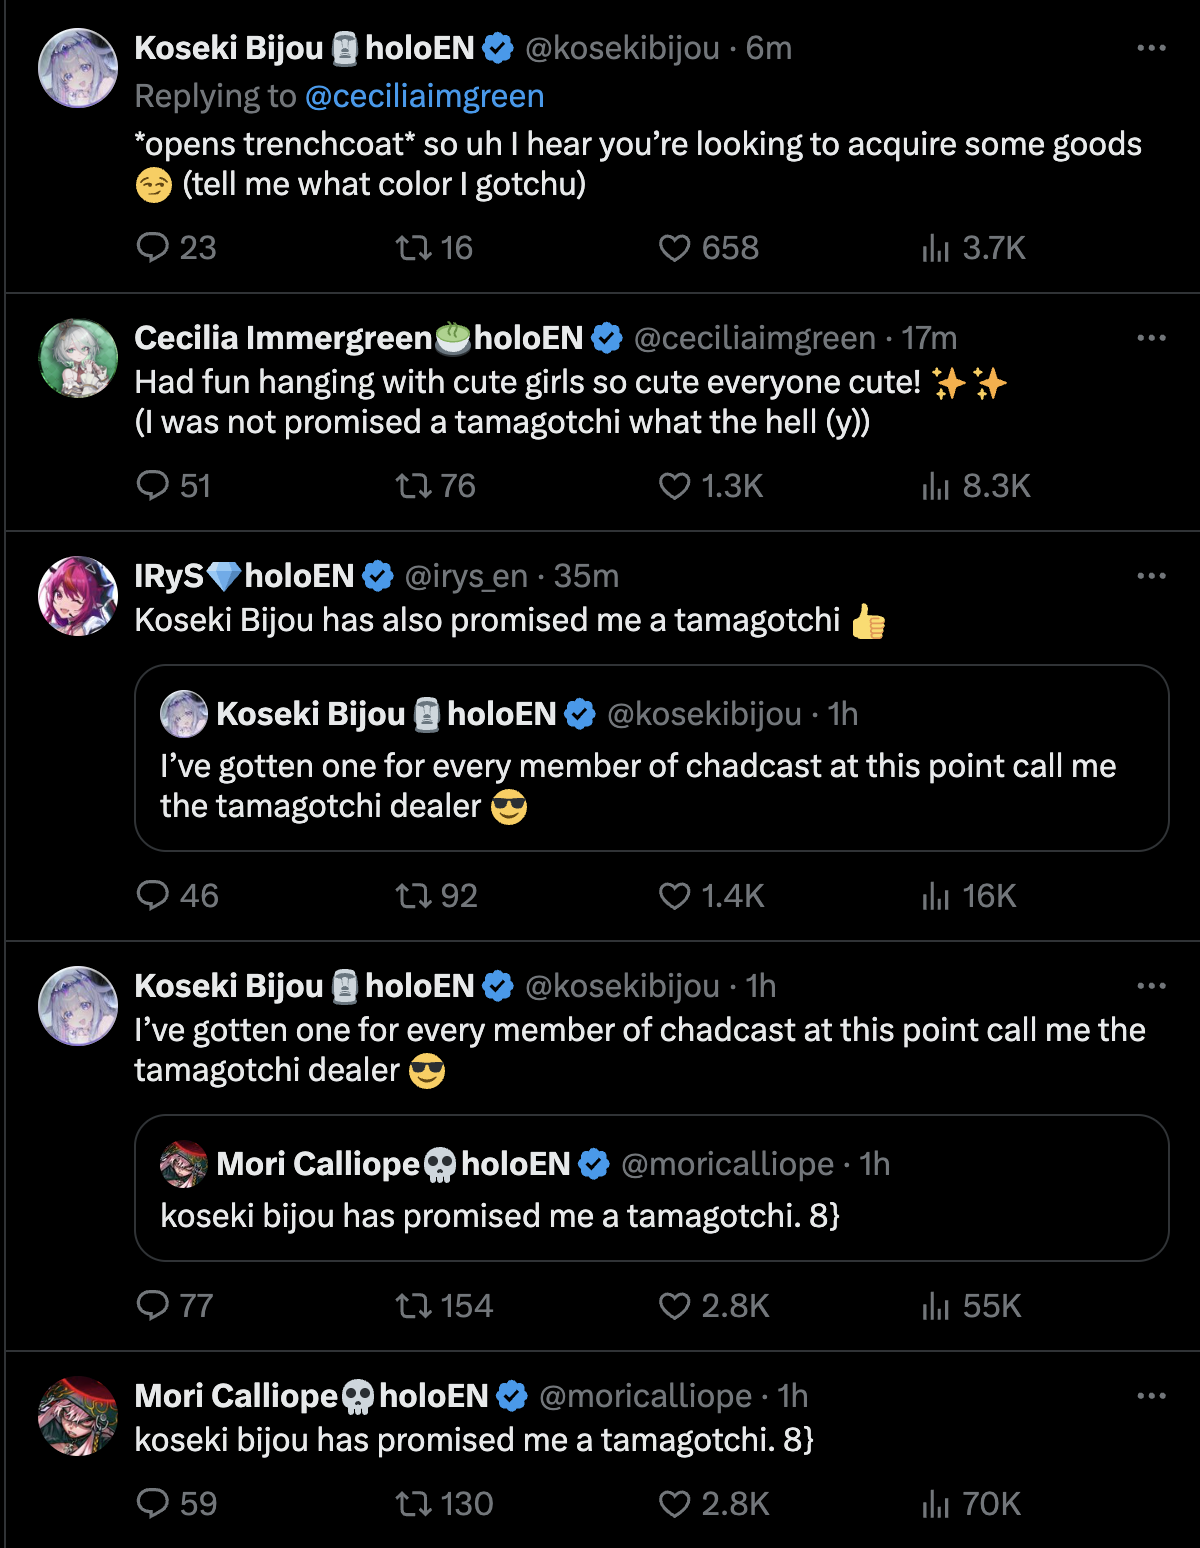This screenshot has width=1200, height=1548.
Task: Open more menu on Bijou's tamagotchi dealer tweet
Action: point(1152,986)
